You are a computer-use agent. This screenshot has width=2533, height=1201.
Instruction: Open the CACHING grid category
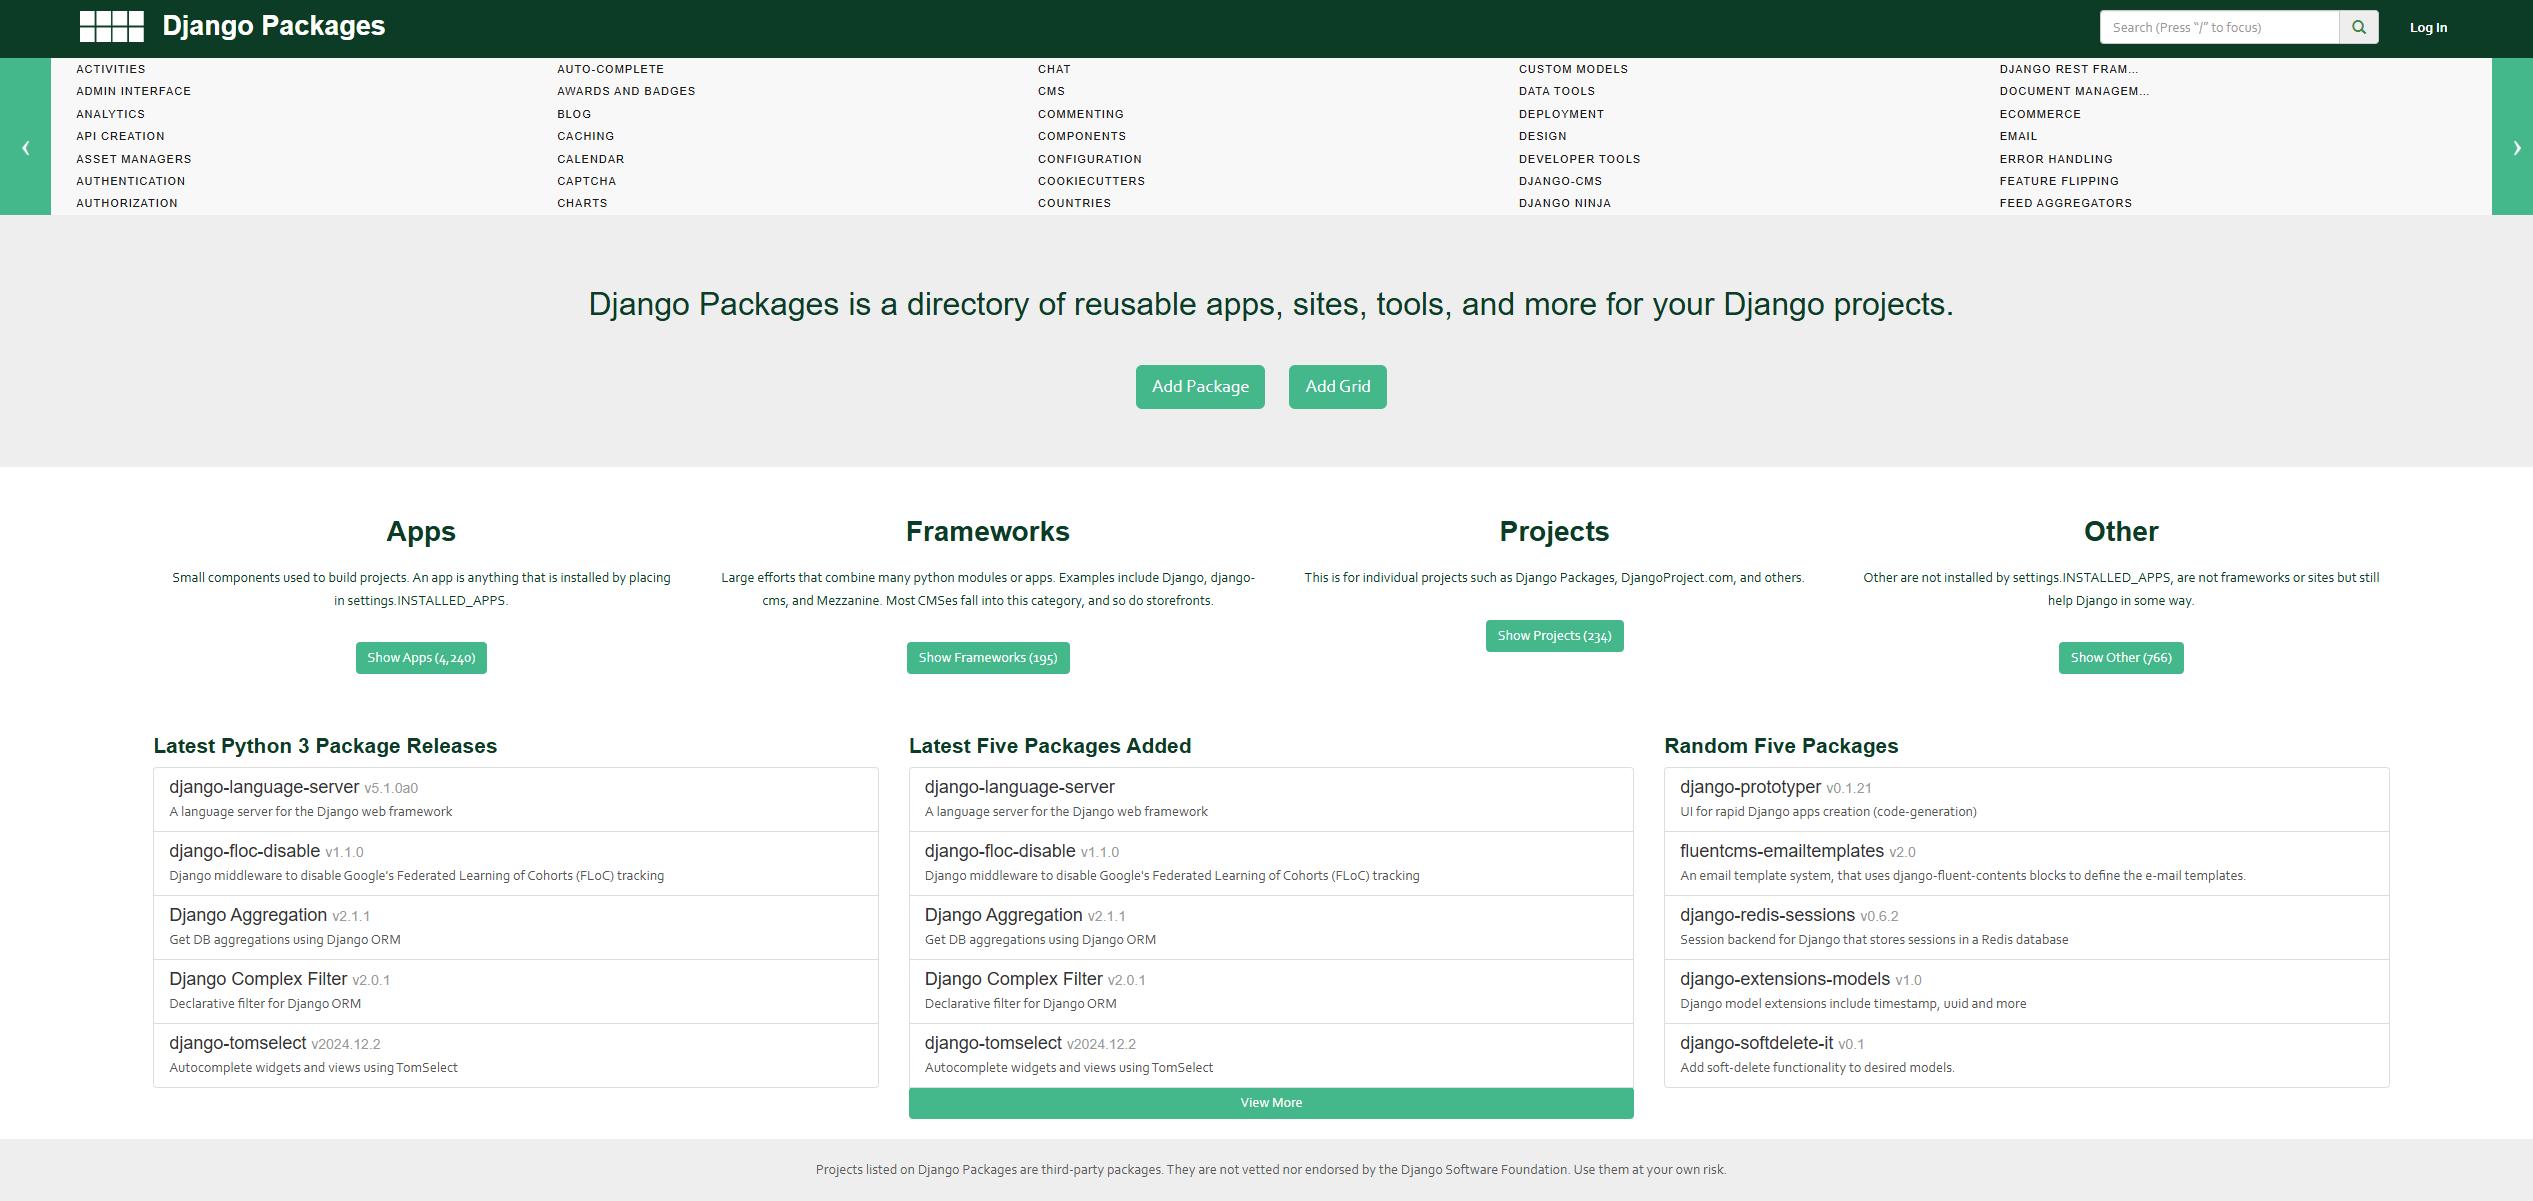point(586,136)
